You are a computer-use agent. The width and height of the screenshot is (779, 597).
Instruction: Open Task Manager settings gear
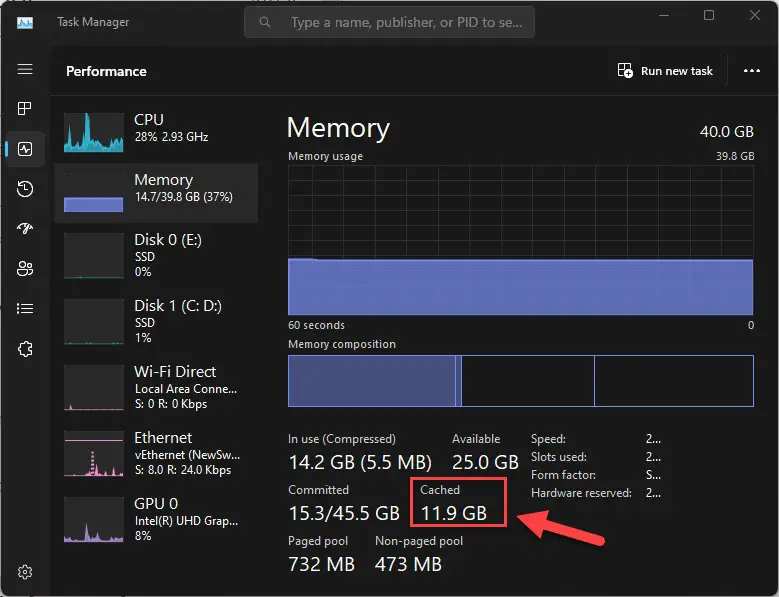coord(25,572)
